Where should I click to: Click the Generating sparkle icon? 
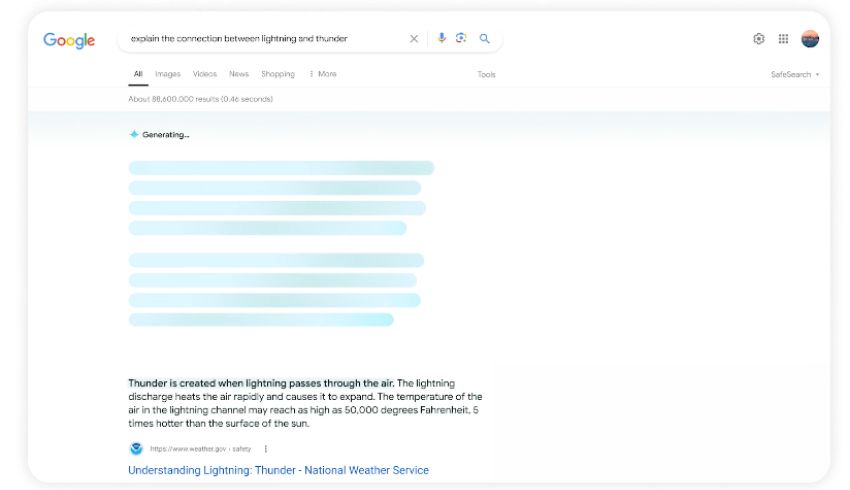[x=134, y=134]
